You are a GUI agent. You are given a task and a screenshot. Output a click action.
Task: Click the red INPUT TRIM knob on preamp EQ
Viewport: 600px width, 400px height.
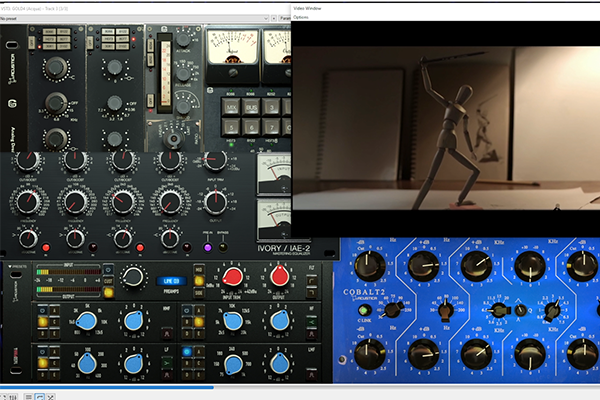(232, 276)
